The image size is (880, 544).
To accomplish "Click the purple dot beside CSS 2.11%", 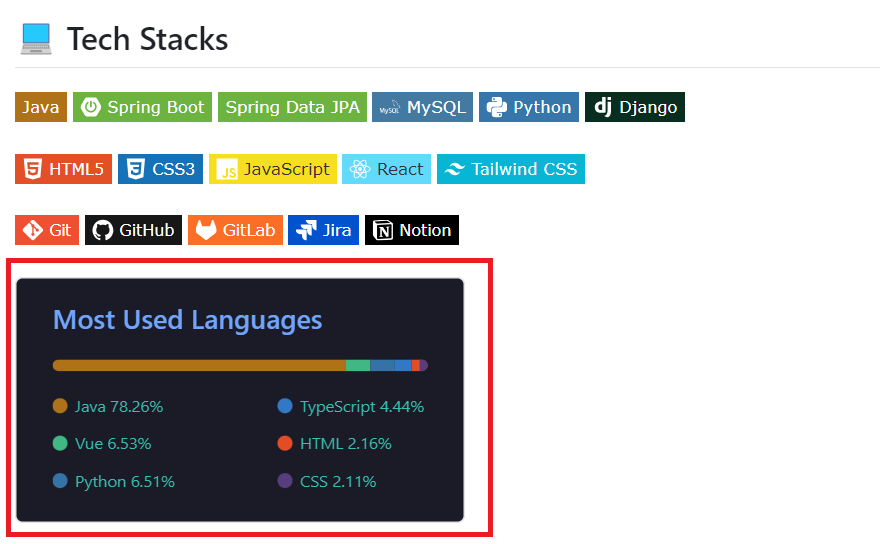I will tap(285, 481).
